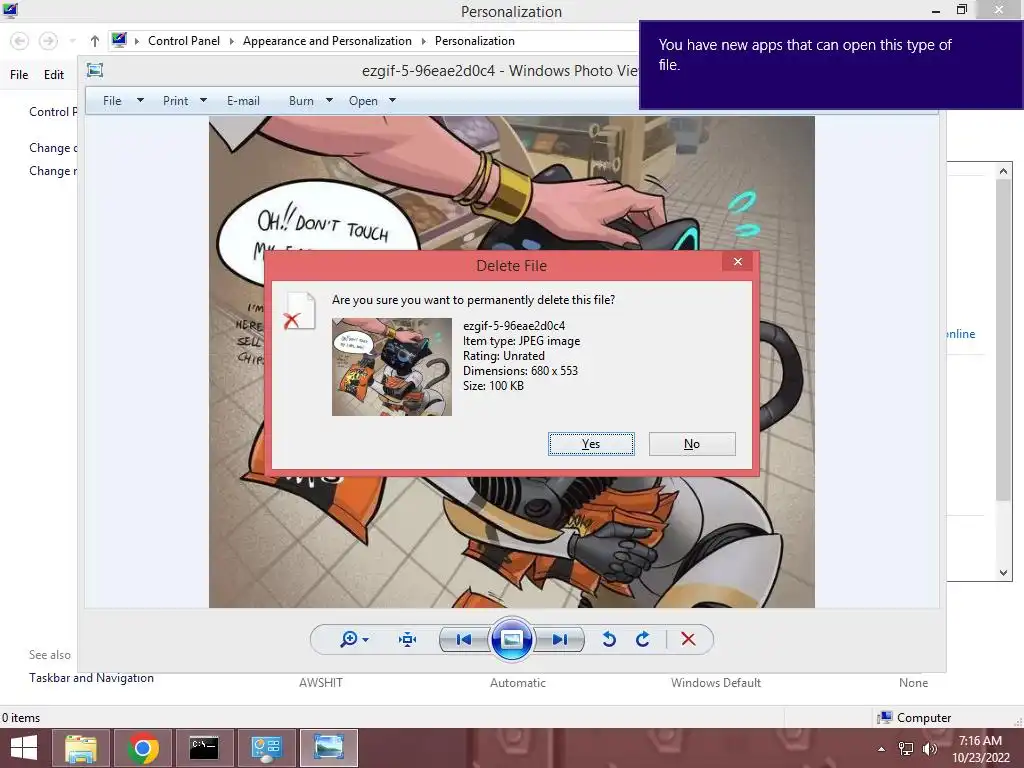
Task: Click the Control Panel address bar icon
Action: coord(119,40)
